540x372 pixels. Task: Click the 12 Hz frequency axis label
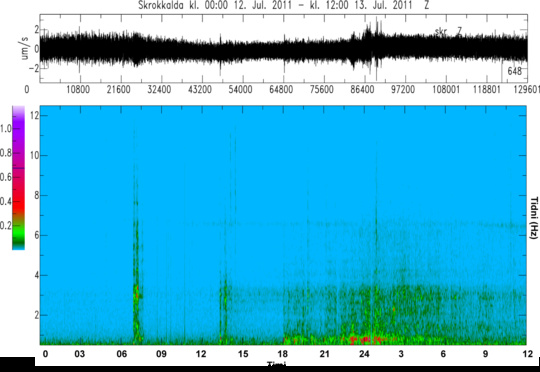click(33, 115)
